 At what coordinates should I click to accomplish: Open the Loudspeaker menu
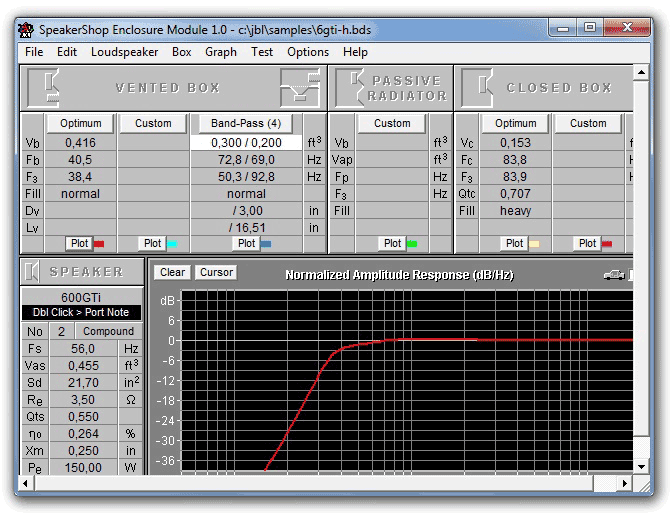[124, 52]
